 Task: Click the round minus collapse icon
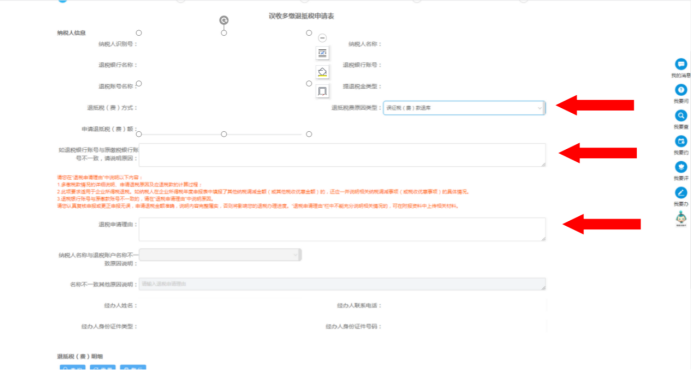pyautogui.click(x=323, y=38)
